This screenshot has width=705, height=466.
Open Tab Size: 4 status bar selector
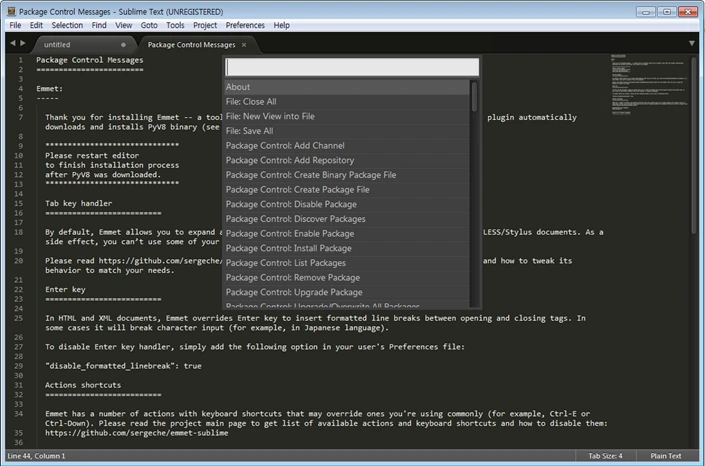coord(605,456)
